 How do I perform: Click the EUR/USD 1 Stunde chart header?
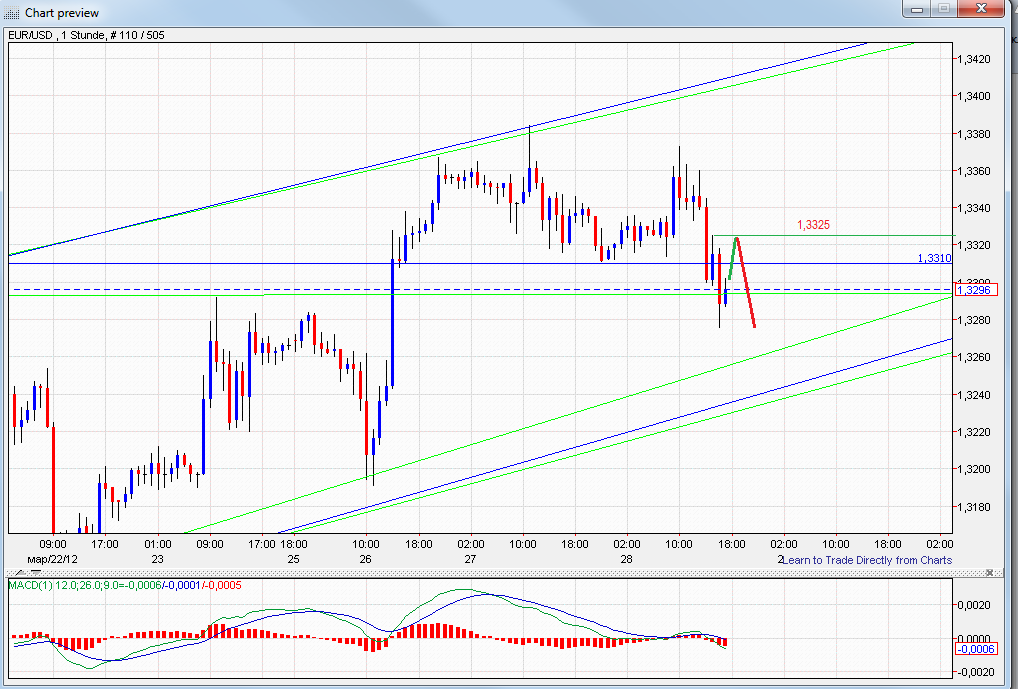click(86, 35)
